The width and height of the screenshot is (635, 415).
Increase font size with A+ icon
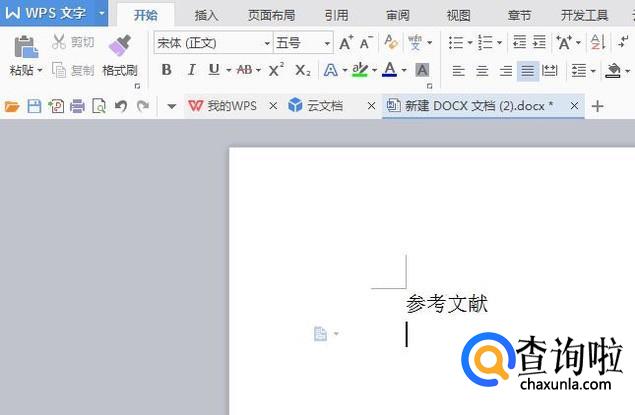point(346,43)
